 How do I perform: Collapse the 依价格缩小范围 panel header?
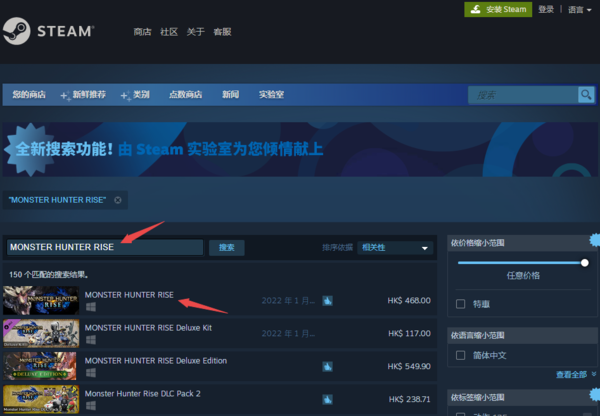click(522, 243)
